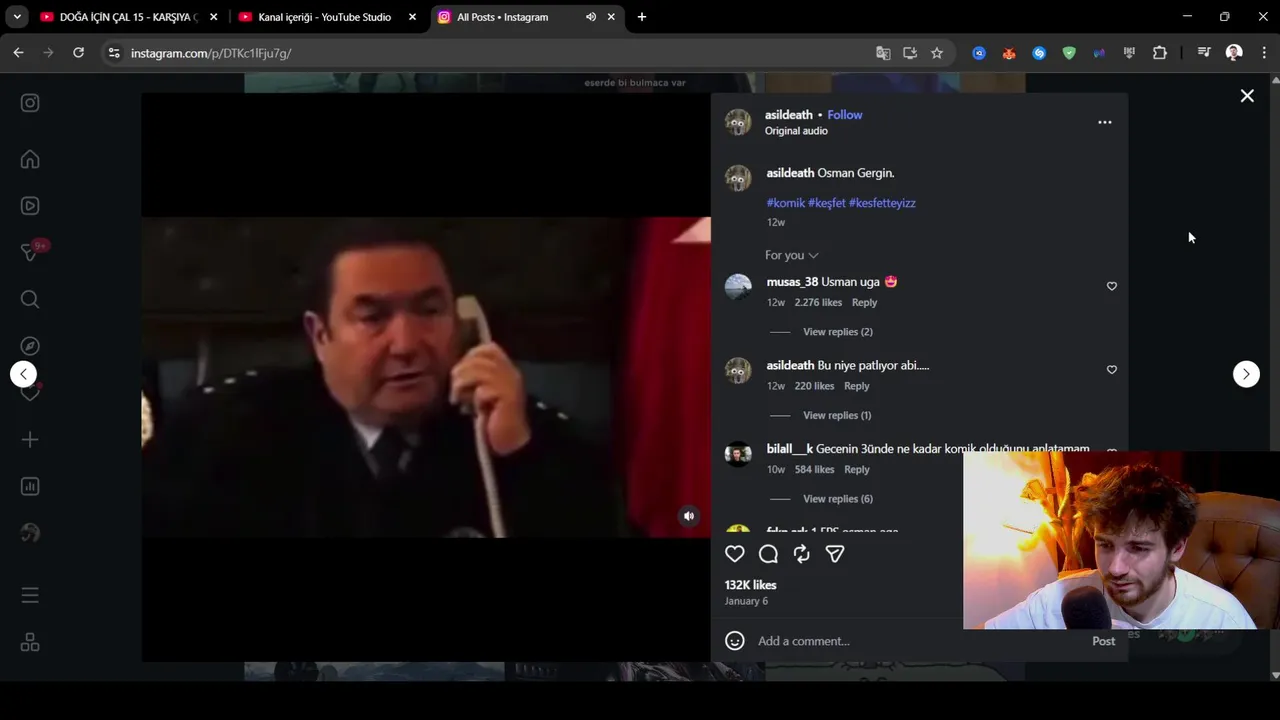
Task: Open Google Translate icon in address bar
Action: (883, 53)
